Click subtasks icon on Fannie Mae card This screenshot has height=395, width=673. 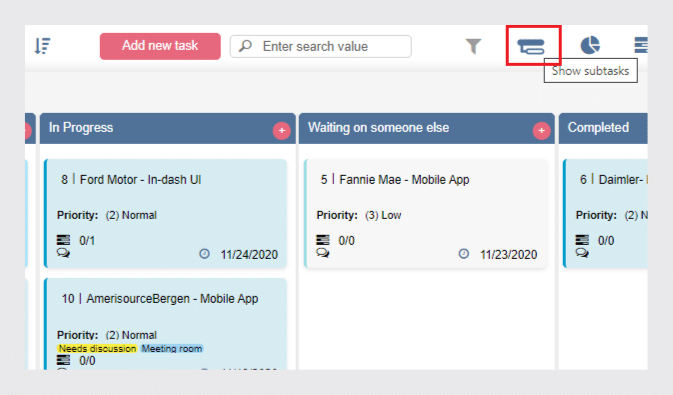323,240
